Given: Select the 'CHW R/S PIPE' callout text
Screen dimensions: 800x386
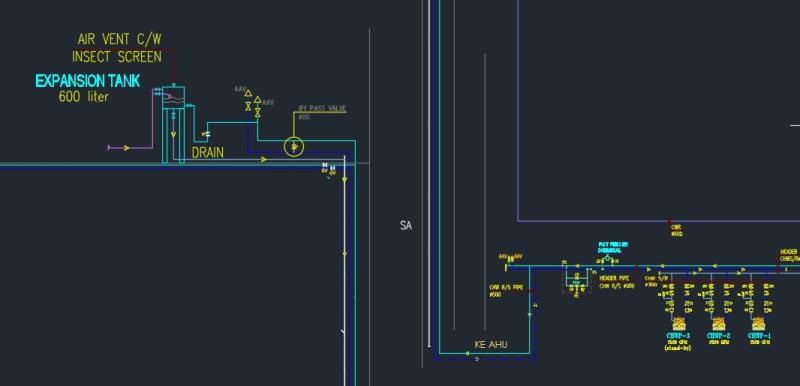Looking at the screenshot, I should click(x=506, y=288).
